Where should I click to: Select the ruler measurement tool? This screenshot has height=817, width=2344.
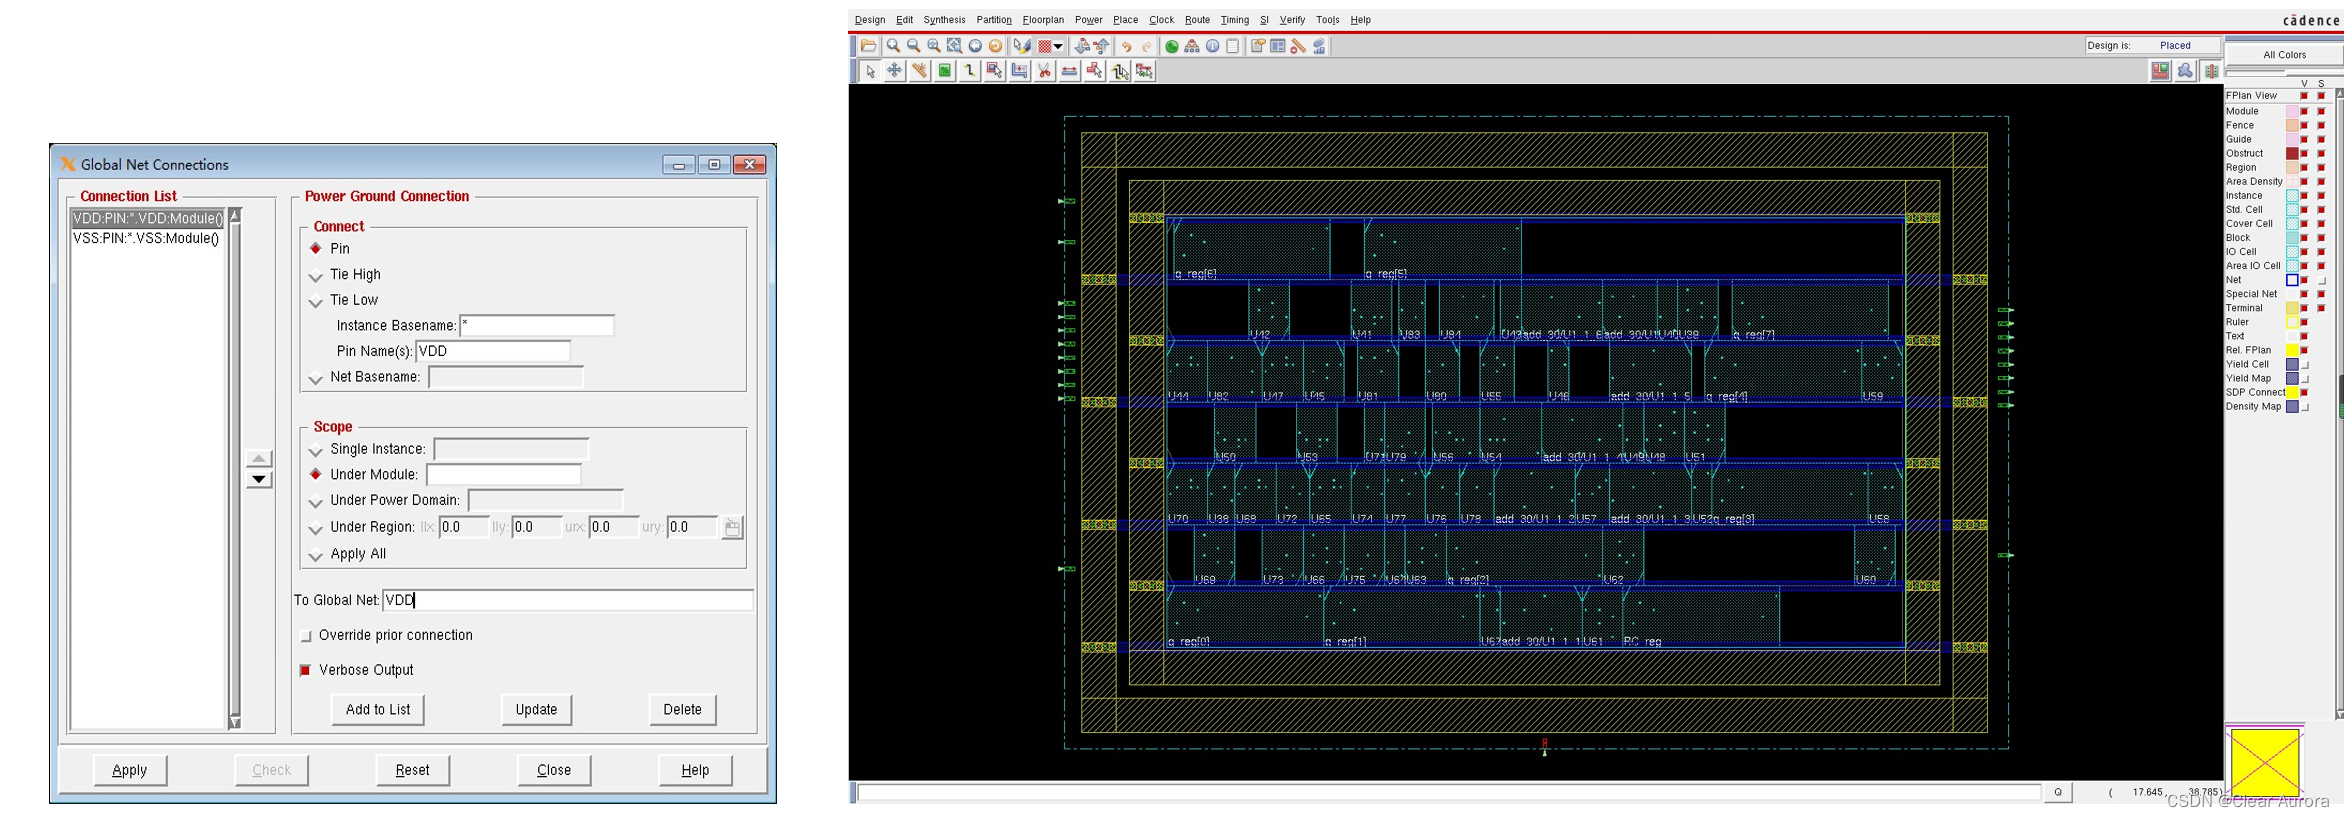(x=919, y=71)
